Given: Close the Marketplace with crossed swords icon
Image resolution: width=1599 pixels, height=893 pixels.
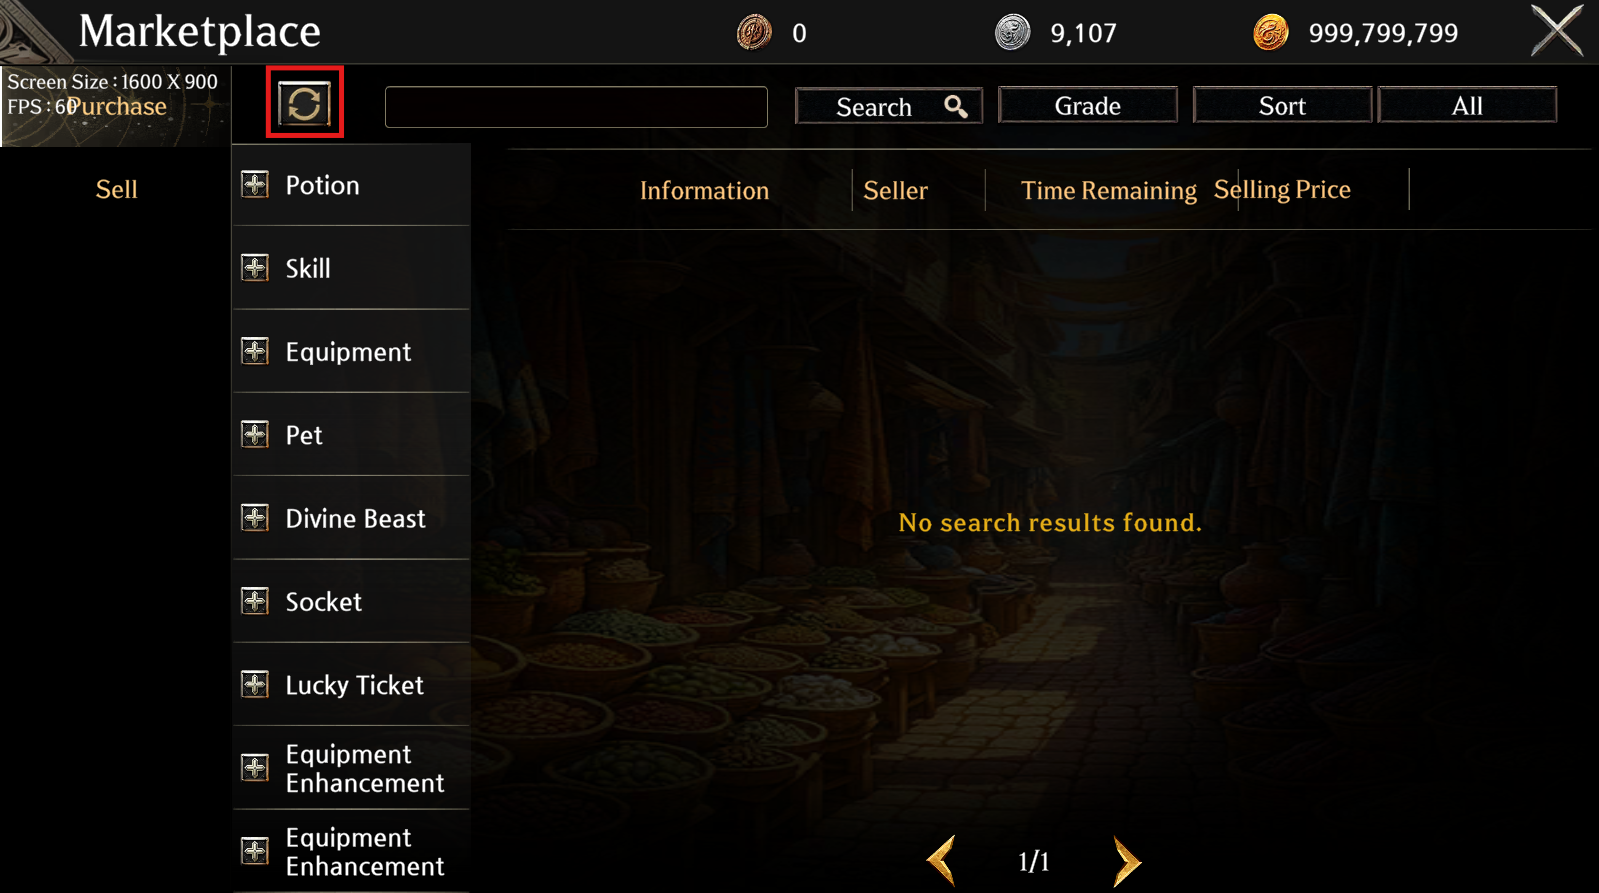Looking at the screenshot, I should pyautogui.click(x=1558, y=30).
